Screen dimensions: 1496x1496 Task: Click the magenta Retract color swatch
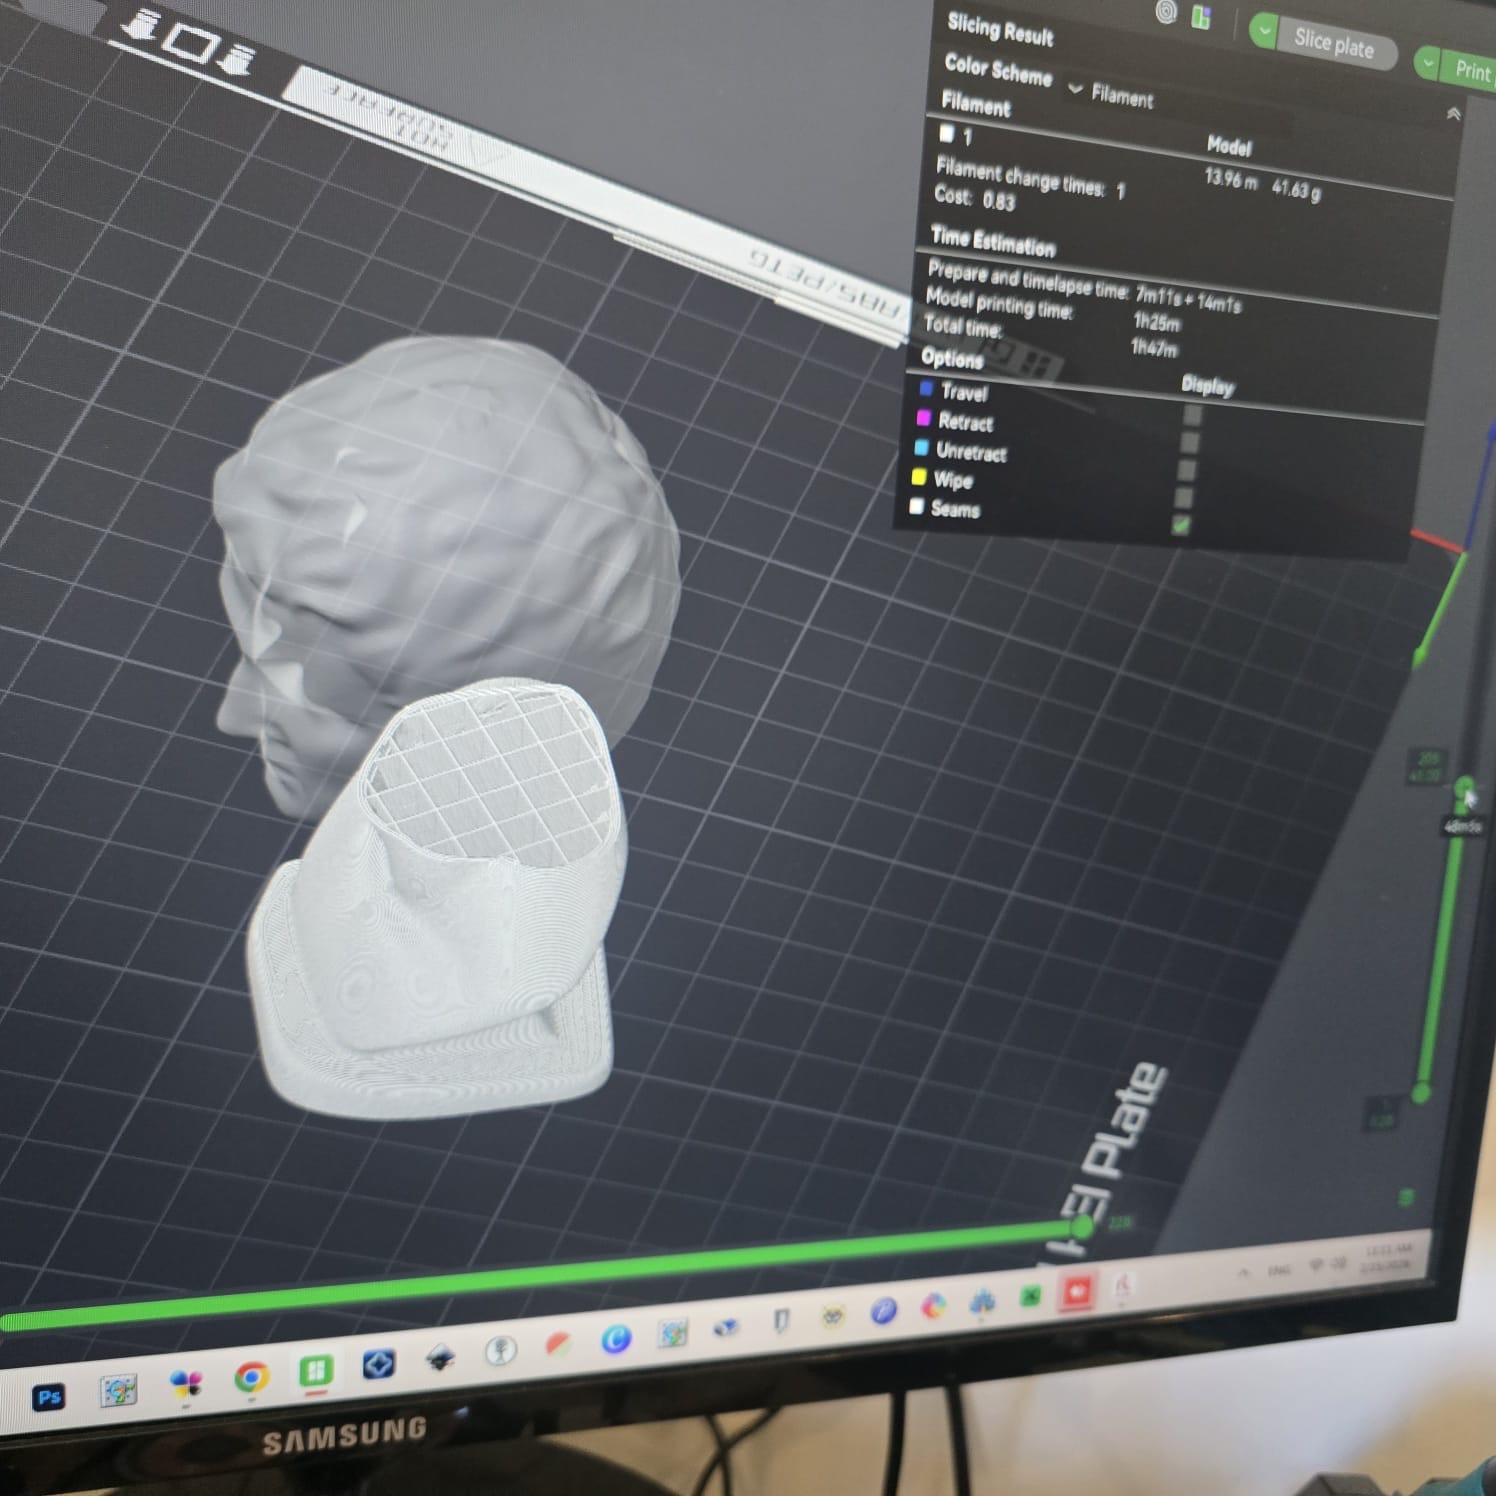pyautogui.click(x=923, y=418)
